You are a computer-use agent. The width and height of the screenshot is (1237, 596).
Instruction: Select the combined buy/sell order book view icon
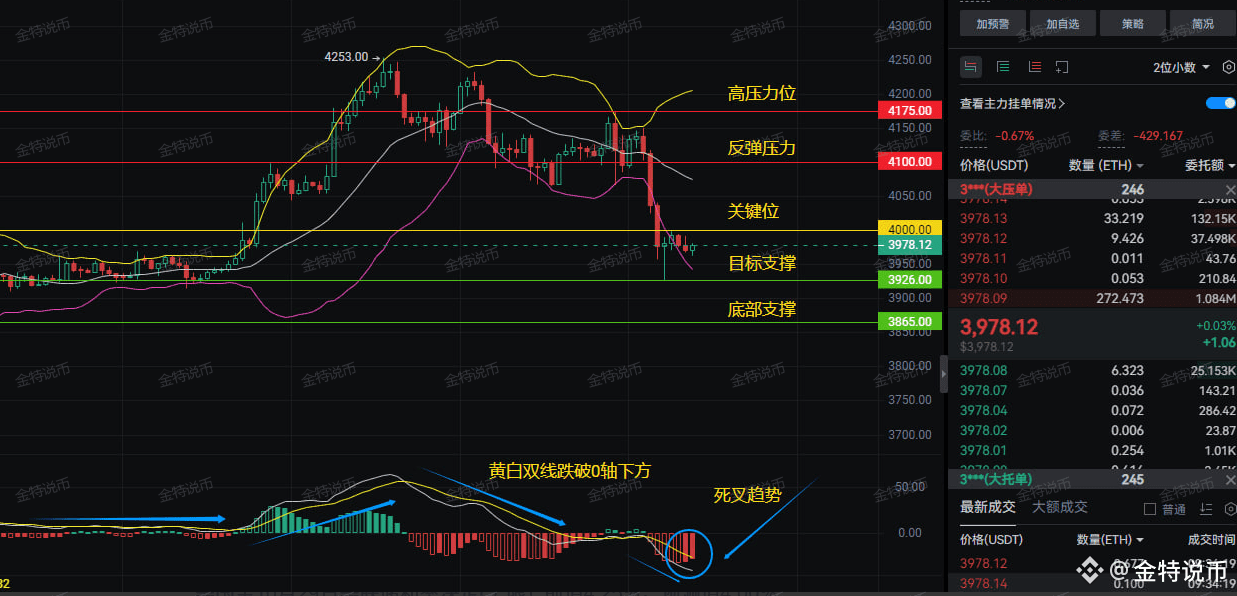point(971,67)
